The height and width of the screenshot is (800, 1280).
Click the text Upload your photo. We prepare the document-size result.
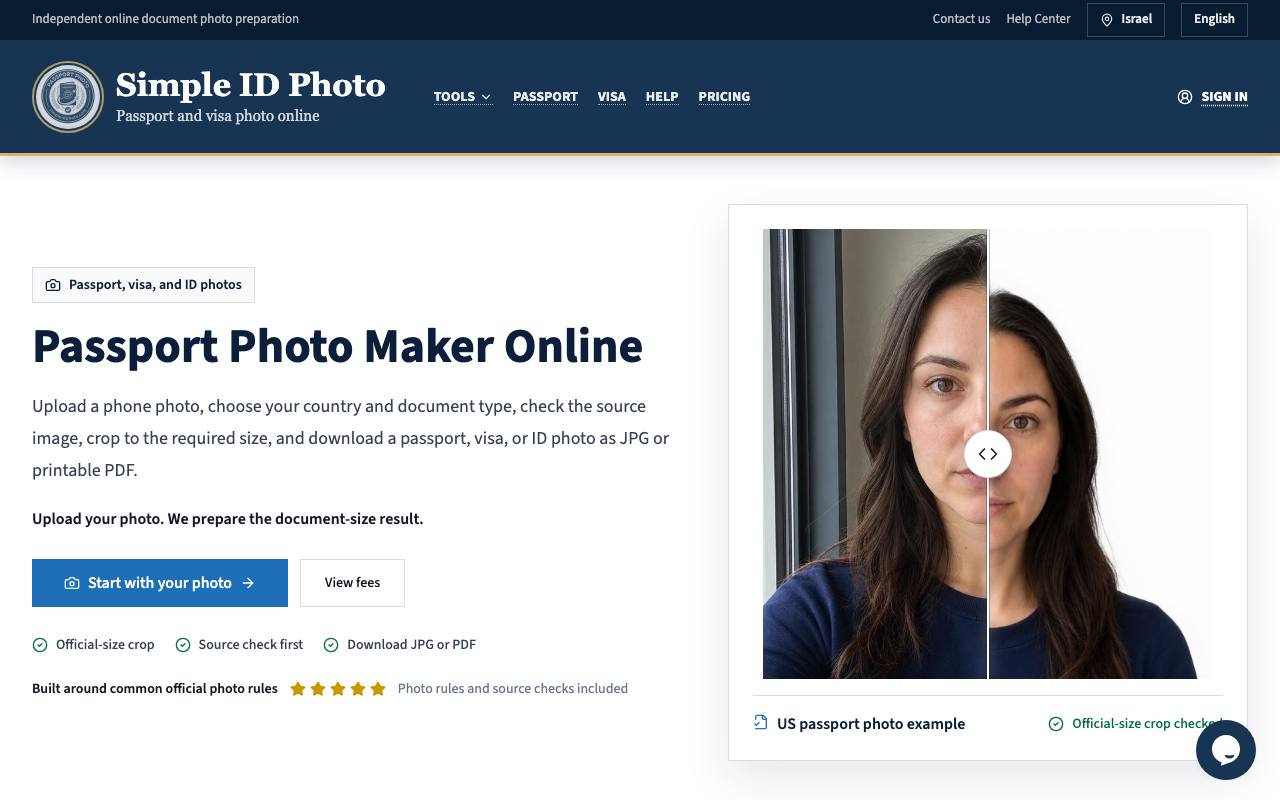click(227, 519)
